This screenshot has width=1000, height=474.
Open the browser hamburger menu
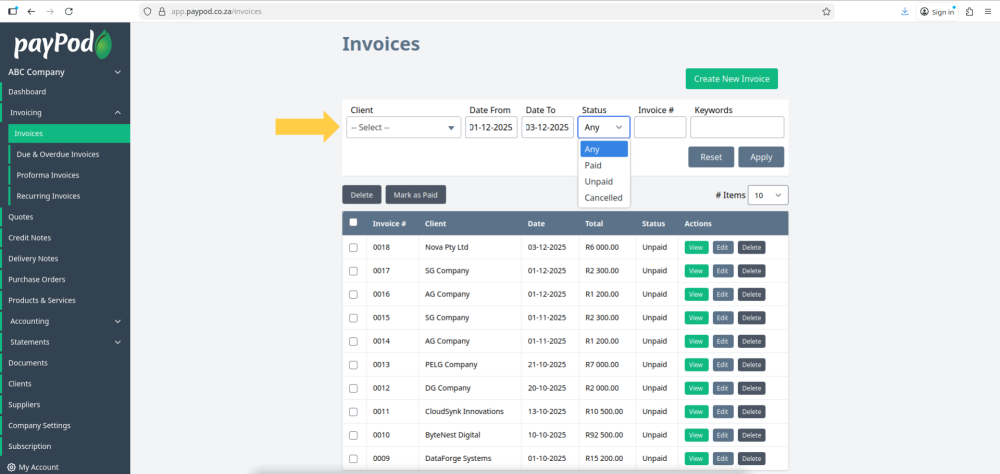988,11
